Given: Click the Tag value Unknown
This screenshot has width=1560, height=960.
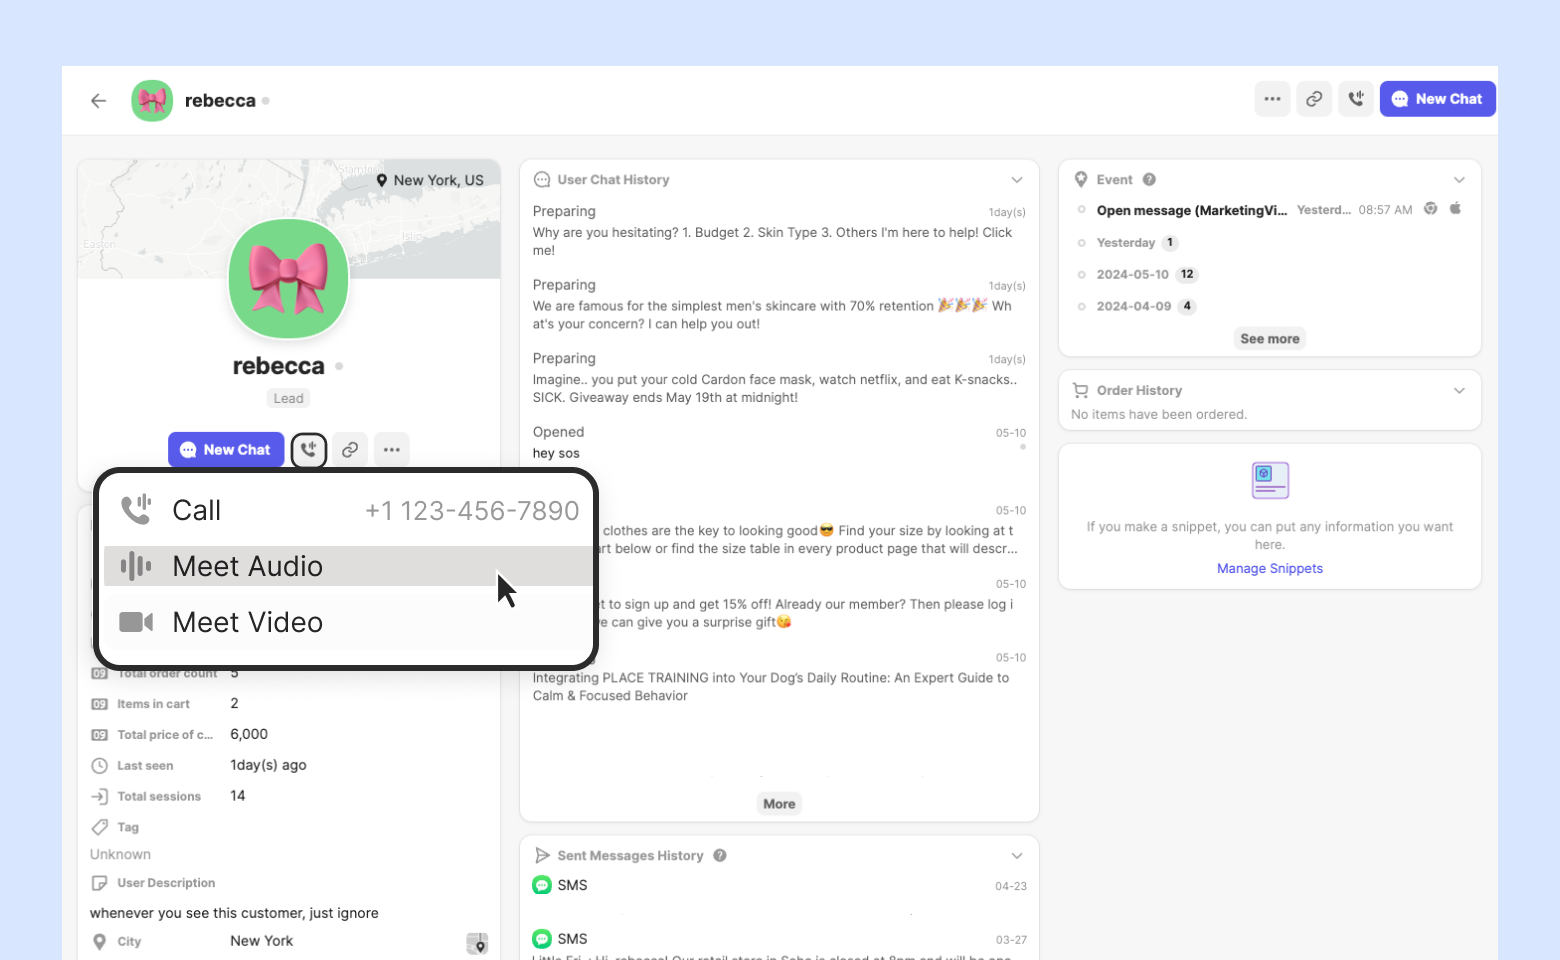Looking at the screenshot, I should pos(120,854).
